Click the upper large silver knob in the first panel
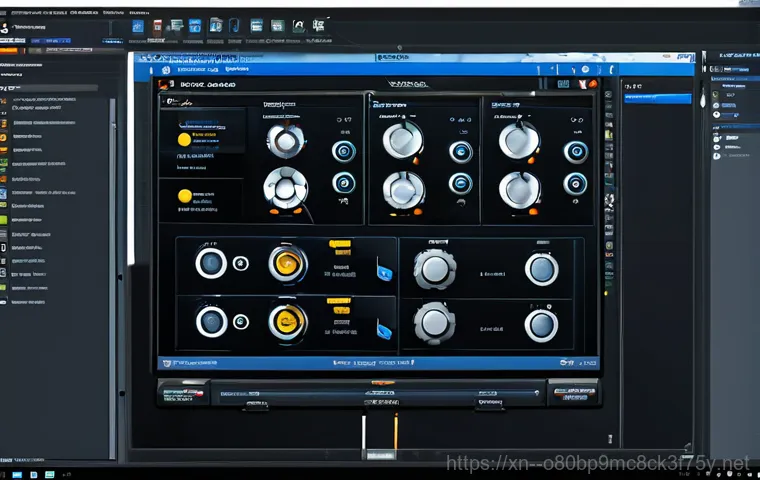This screenshot has width=760, height=480. click(285, 140)
